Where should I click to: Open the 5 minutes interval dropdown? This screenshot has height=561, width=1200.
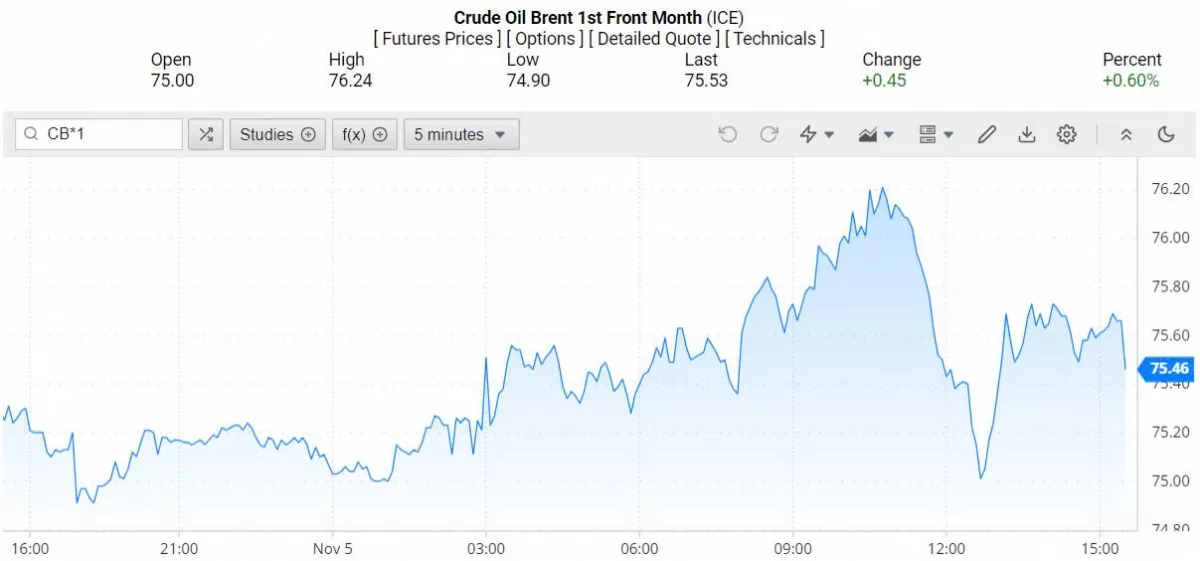coord(461,135)
